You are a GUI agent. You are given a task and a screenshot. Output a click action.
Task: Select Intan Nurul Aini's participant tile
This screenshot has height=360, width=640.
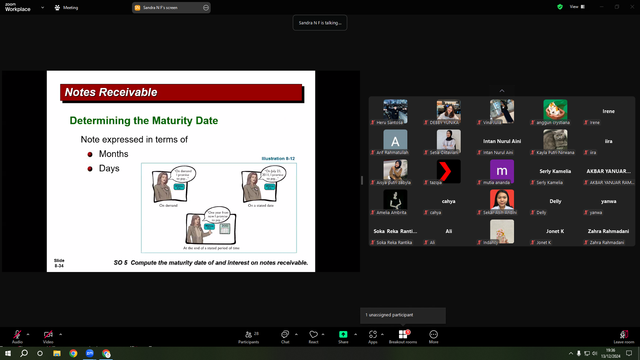tap(502, 142)
